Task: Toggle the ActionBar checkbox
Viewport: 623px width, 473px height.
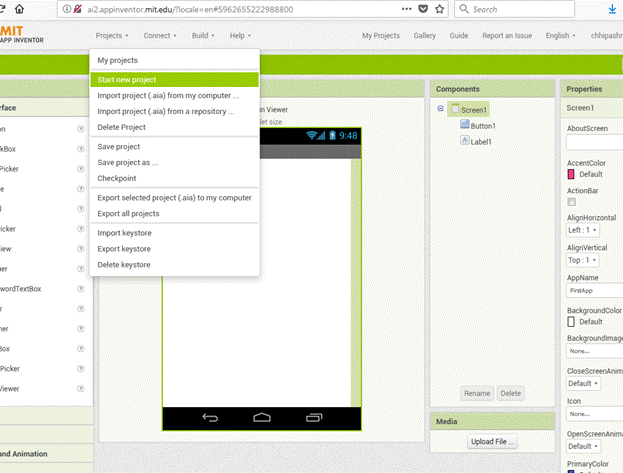Action: 571,202
